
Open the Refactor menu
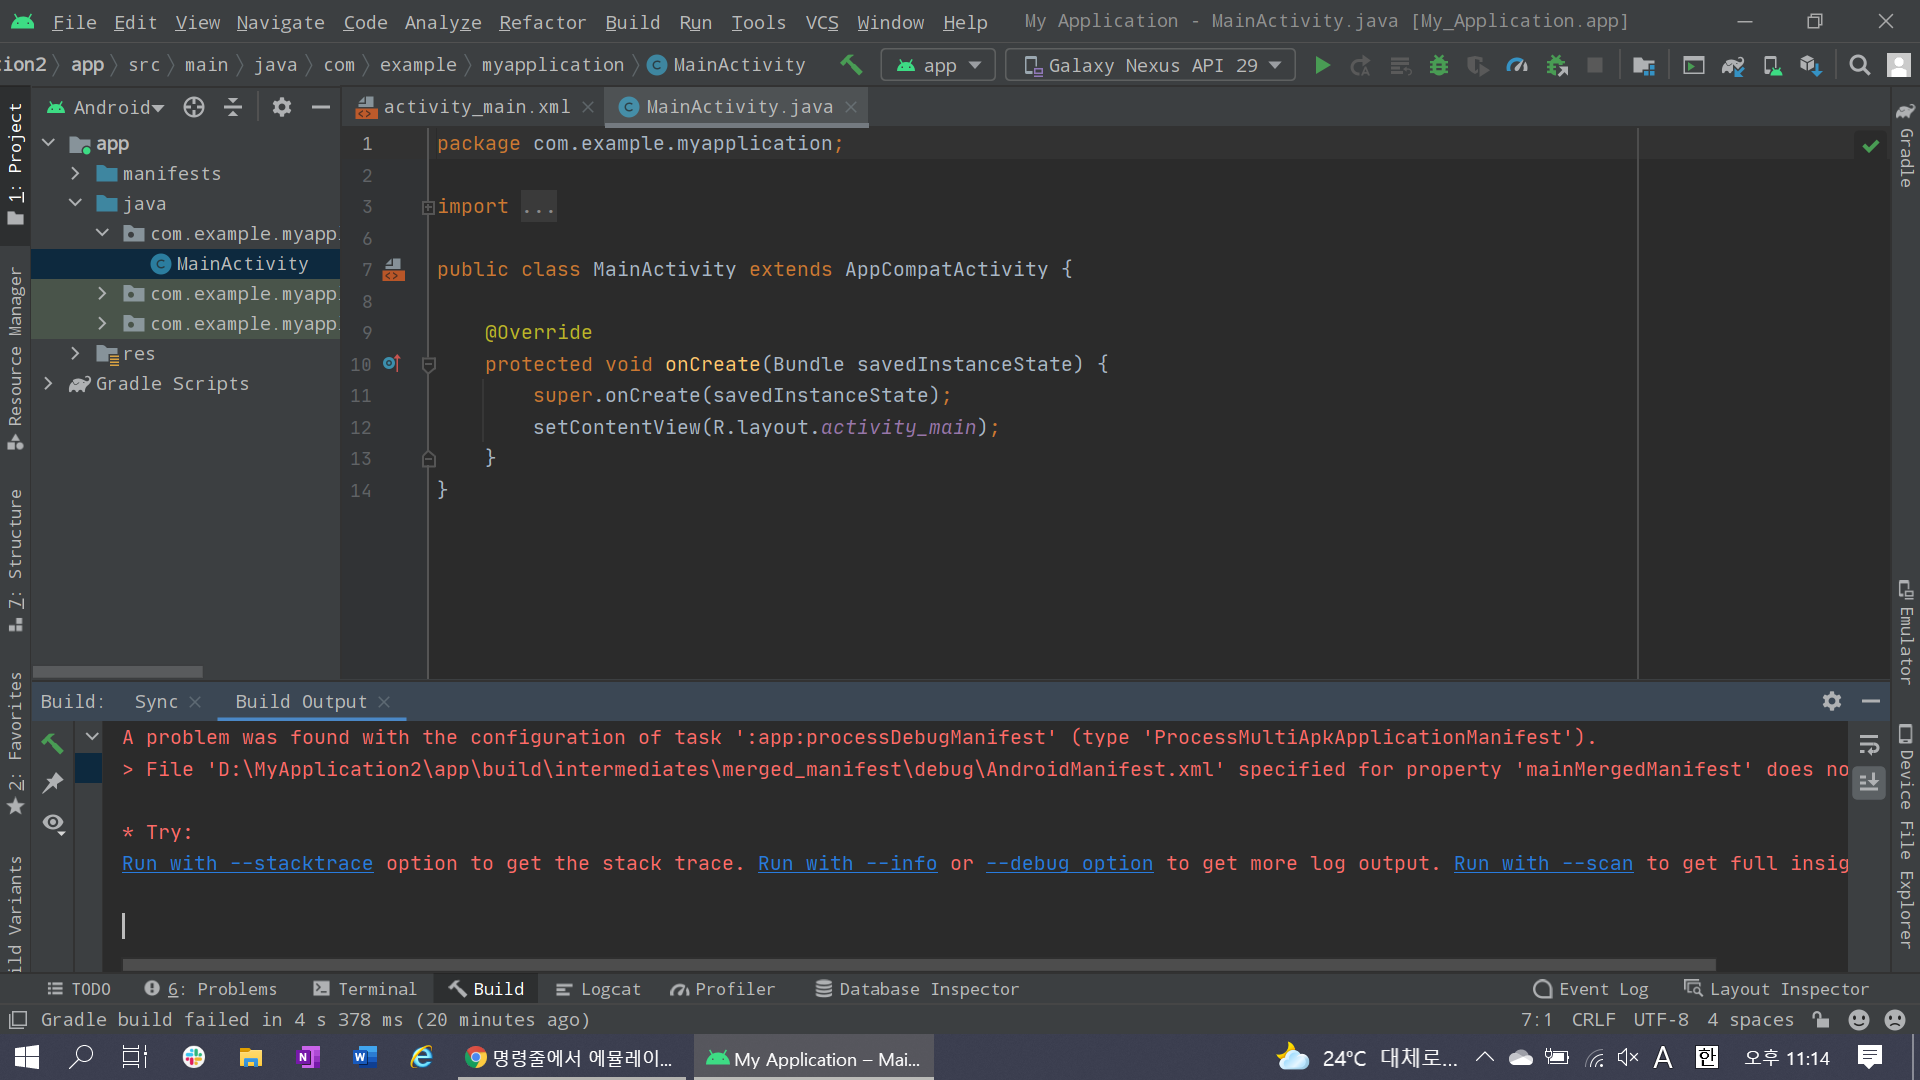click(x=542, y=22)
